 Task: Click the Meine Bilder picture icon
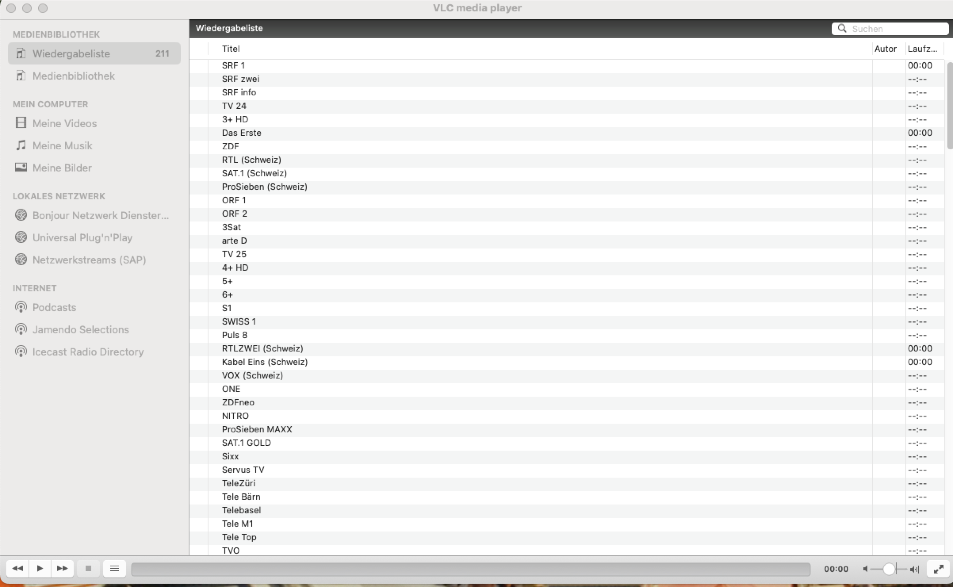(21, 167)
